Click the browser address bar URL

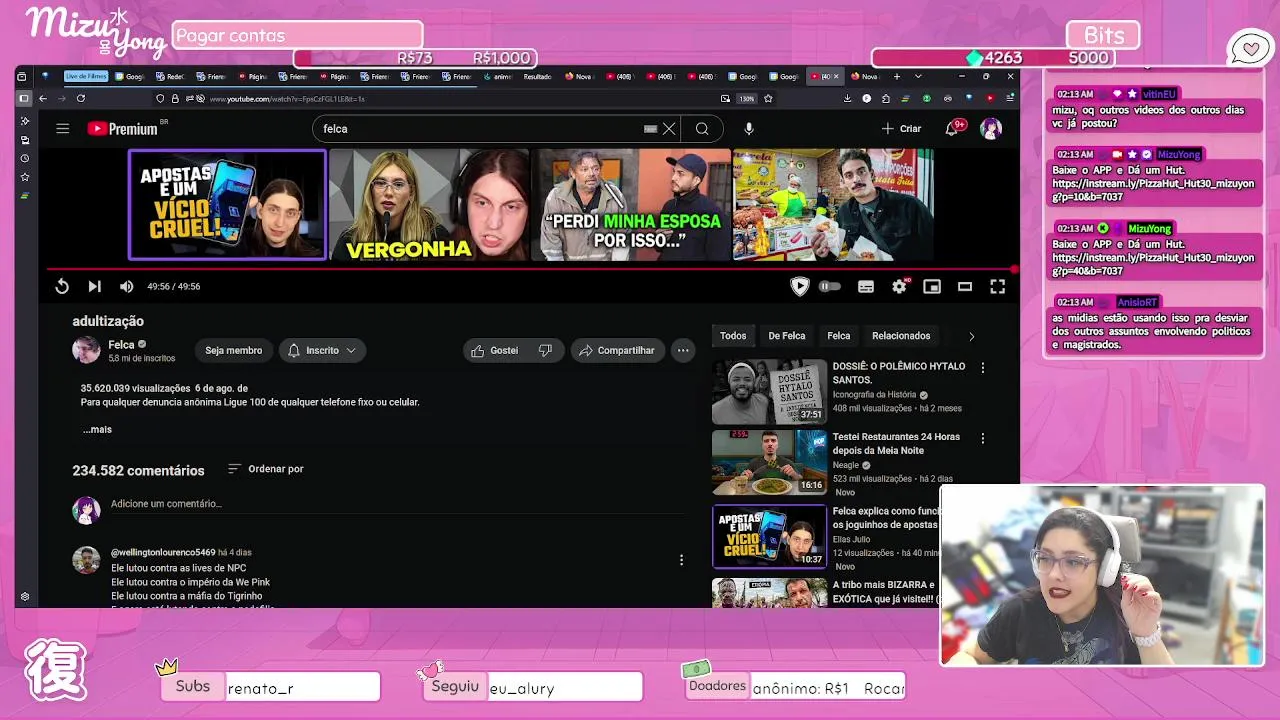pos(288,98)
